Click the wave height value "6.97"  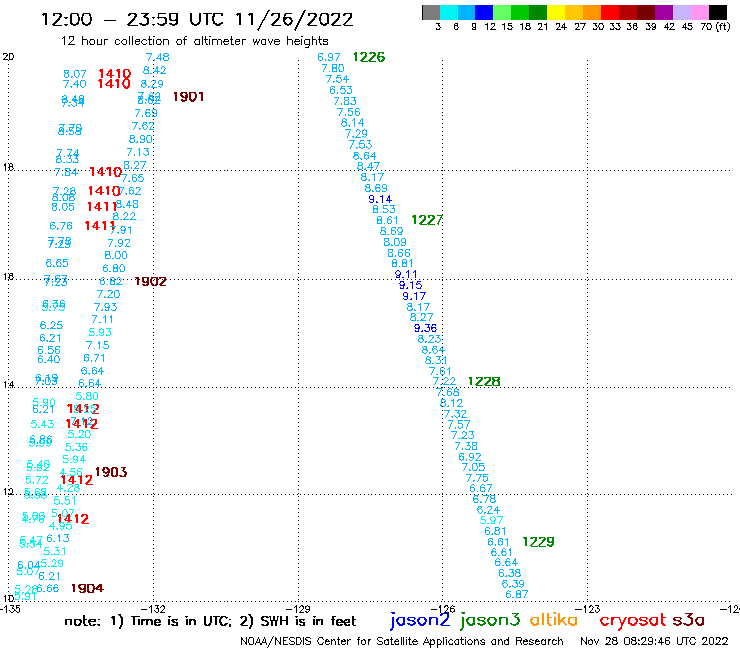329,57
